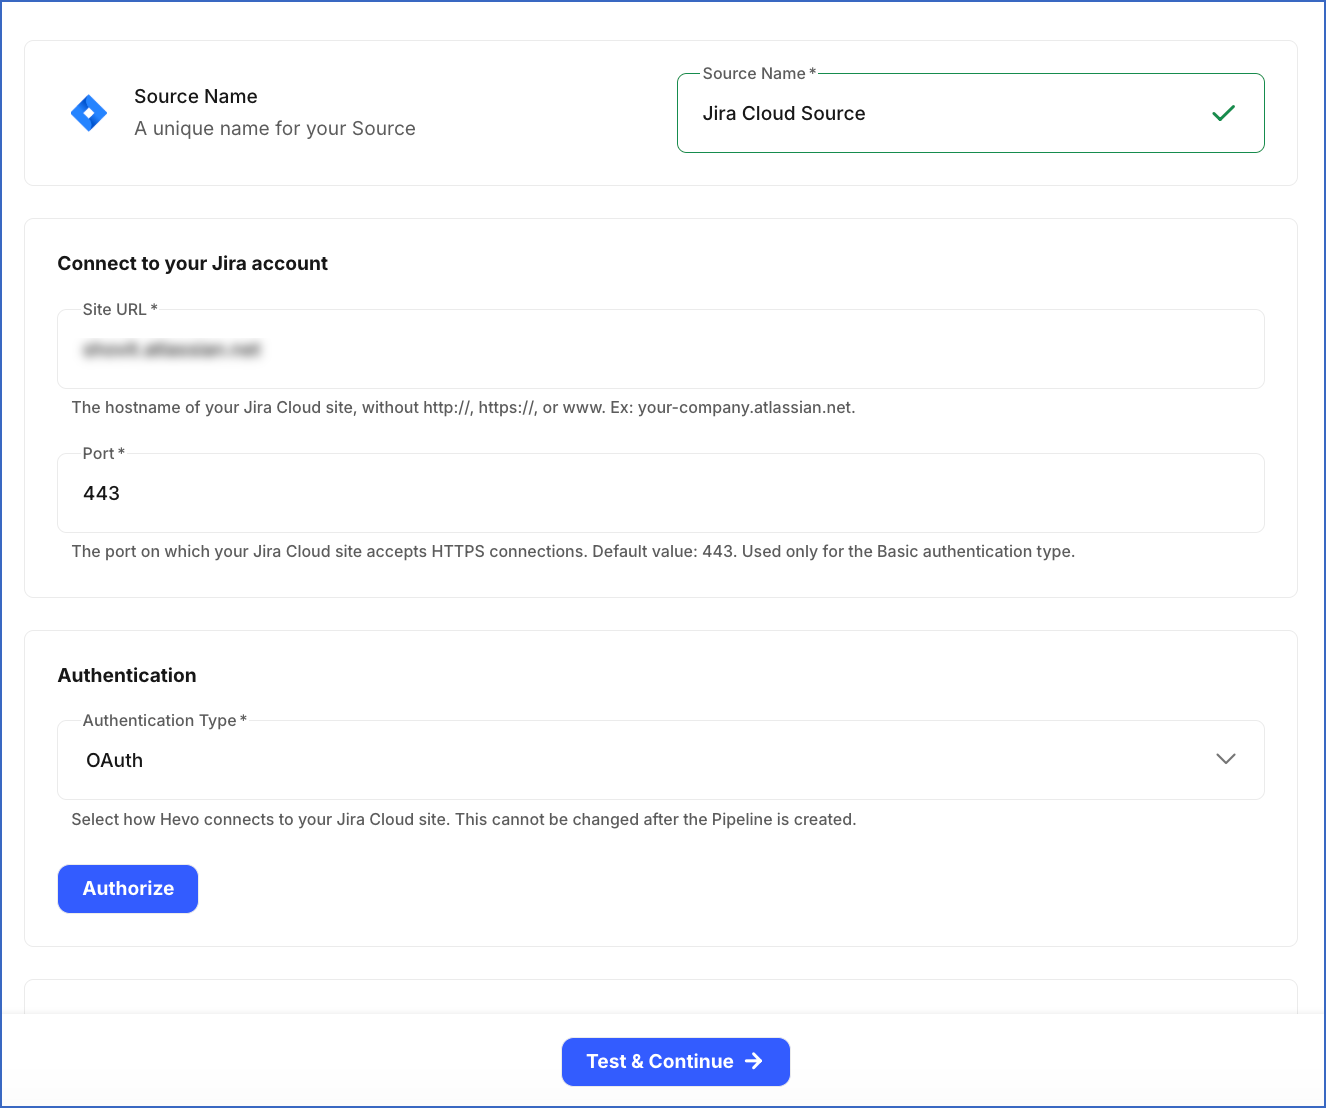Click the Site URL hostname help text
The width and height of the screenshot is (1326, 1108).
click(463, 407)
